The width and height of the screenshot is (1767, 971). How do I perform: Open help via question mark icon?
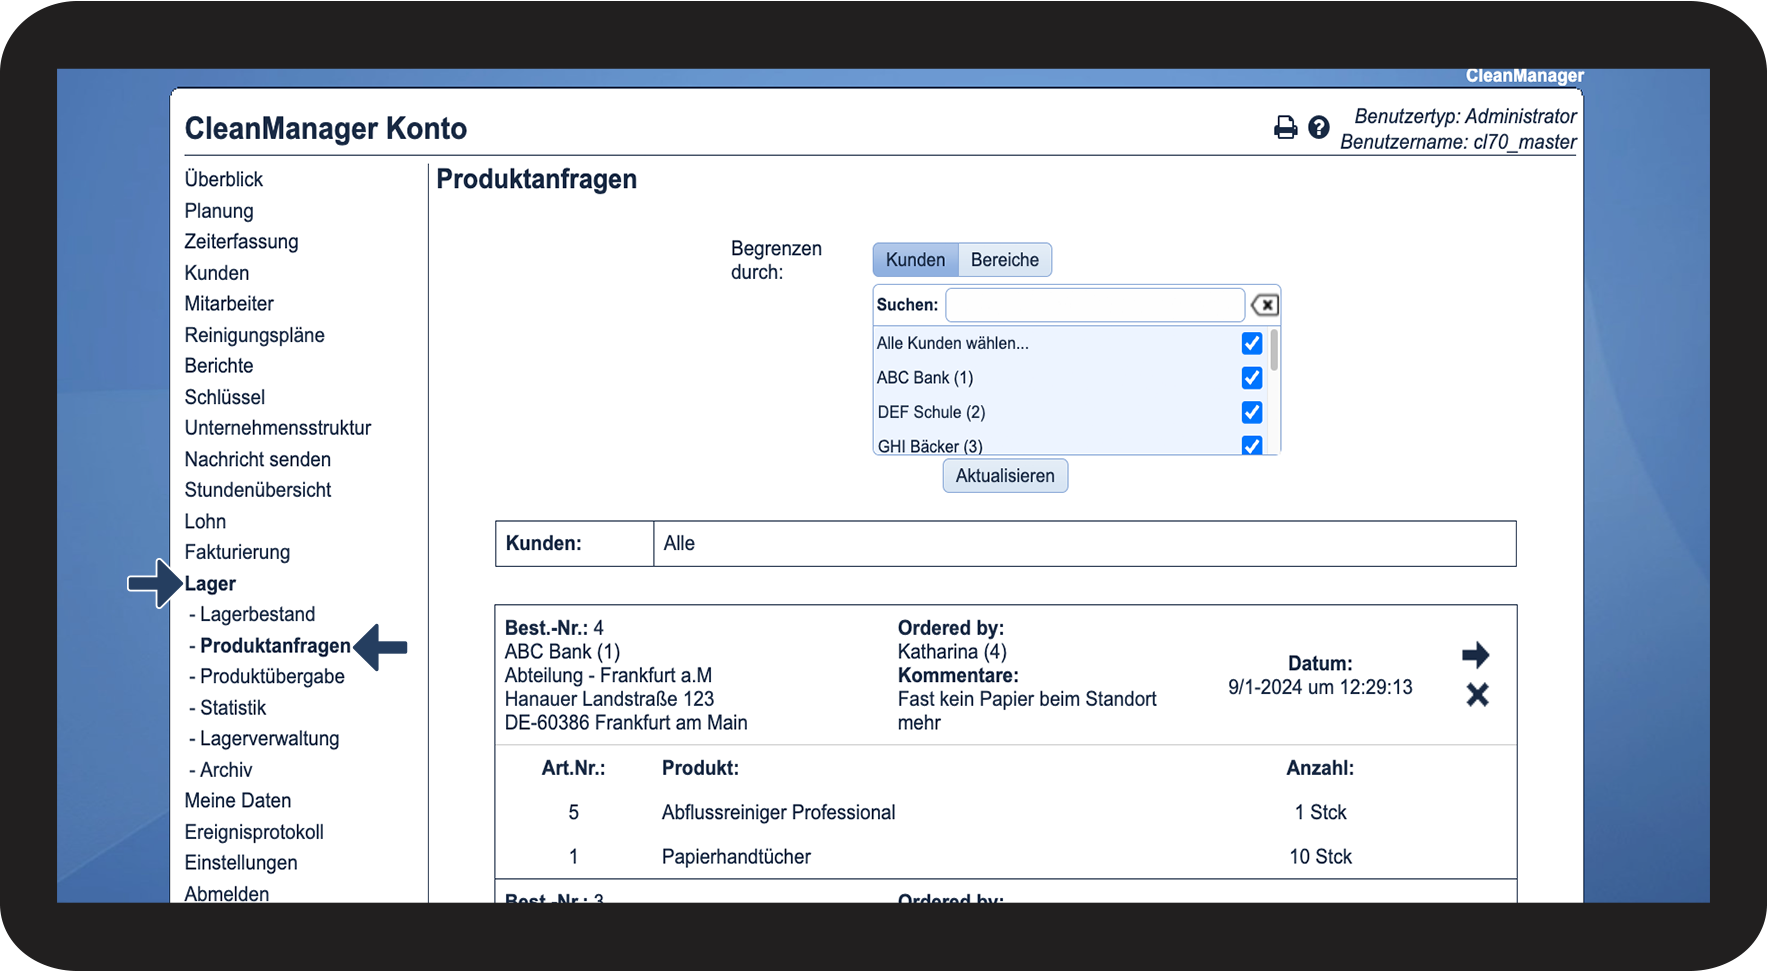pos(1319,128)
